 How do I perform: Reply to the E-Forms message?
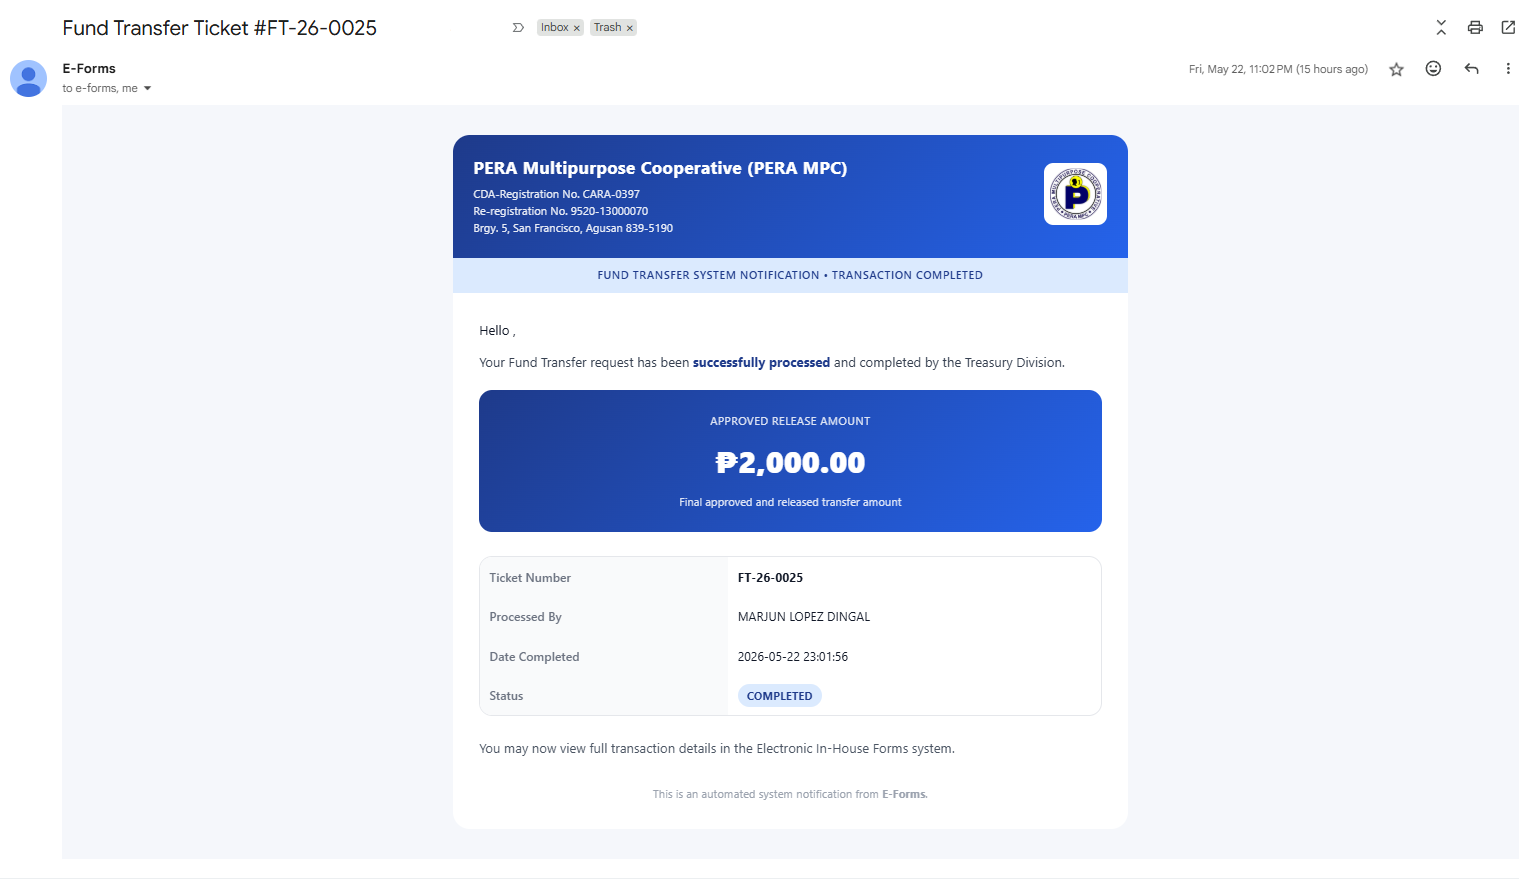click(1471, 68)
